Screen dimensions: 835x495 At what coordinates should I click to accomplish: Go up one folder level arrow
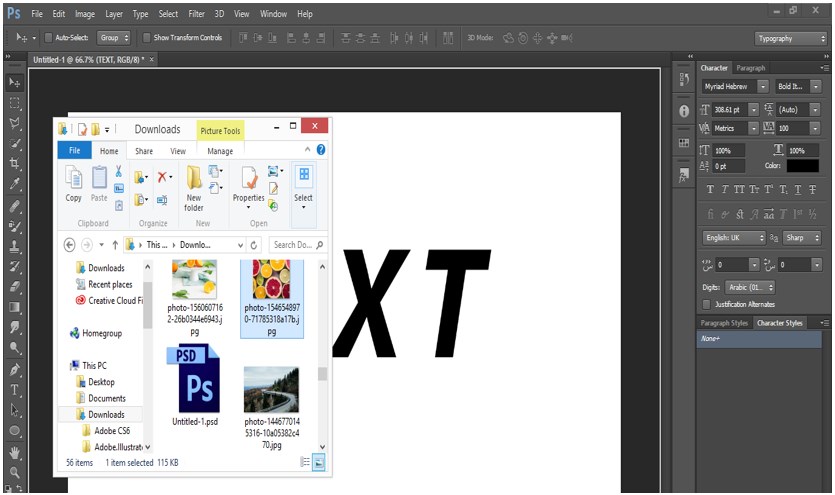(x=115, y=245)
